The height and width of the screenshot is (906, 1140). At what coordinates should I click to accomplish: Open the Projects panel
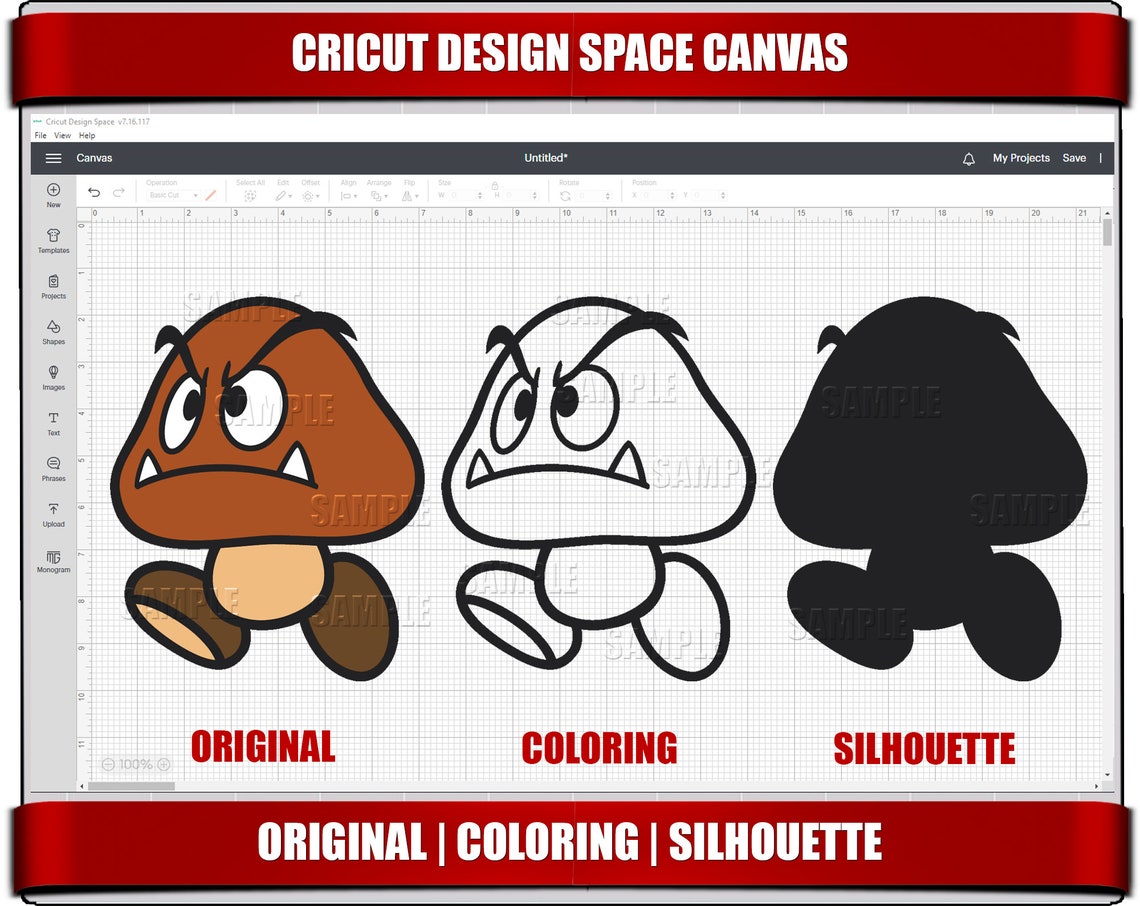[52, 285]
